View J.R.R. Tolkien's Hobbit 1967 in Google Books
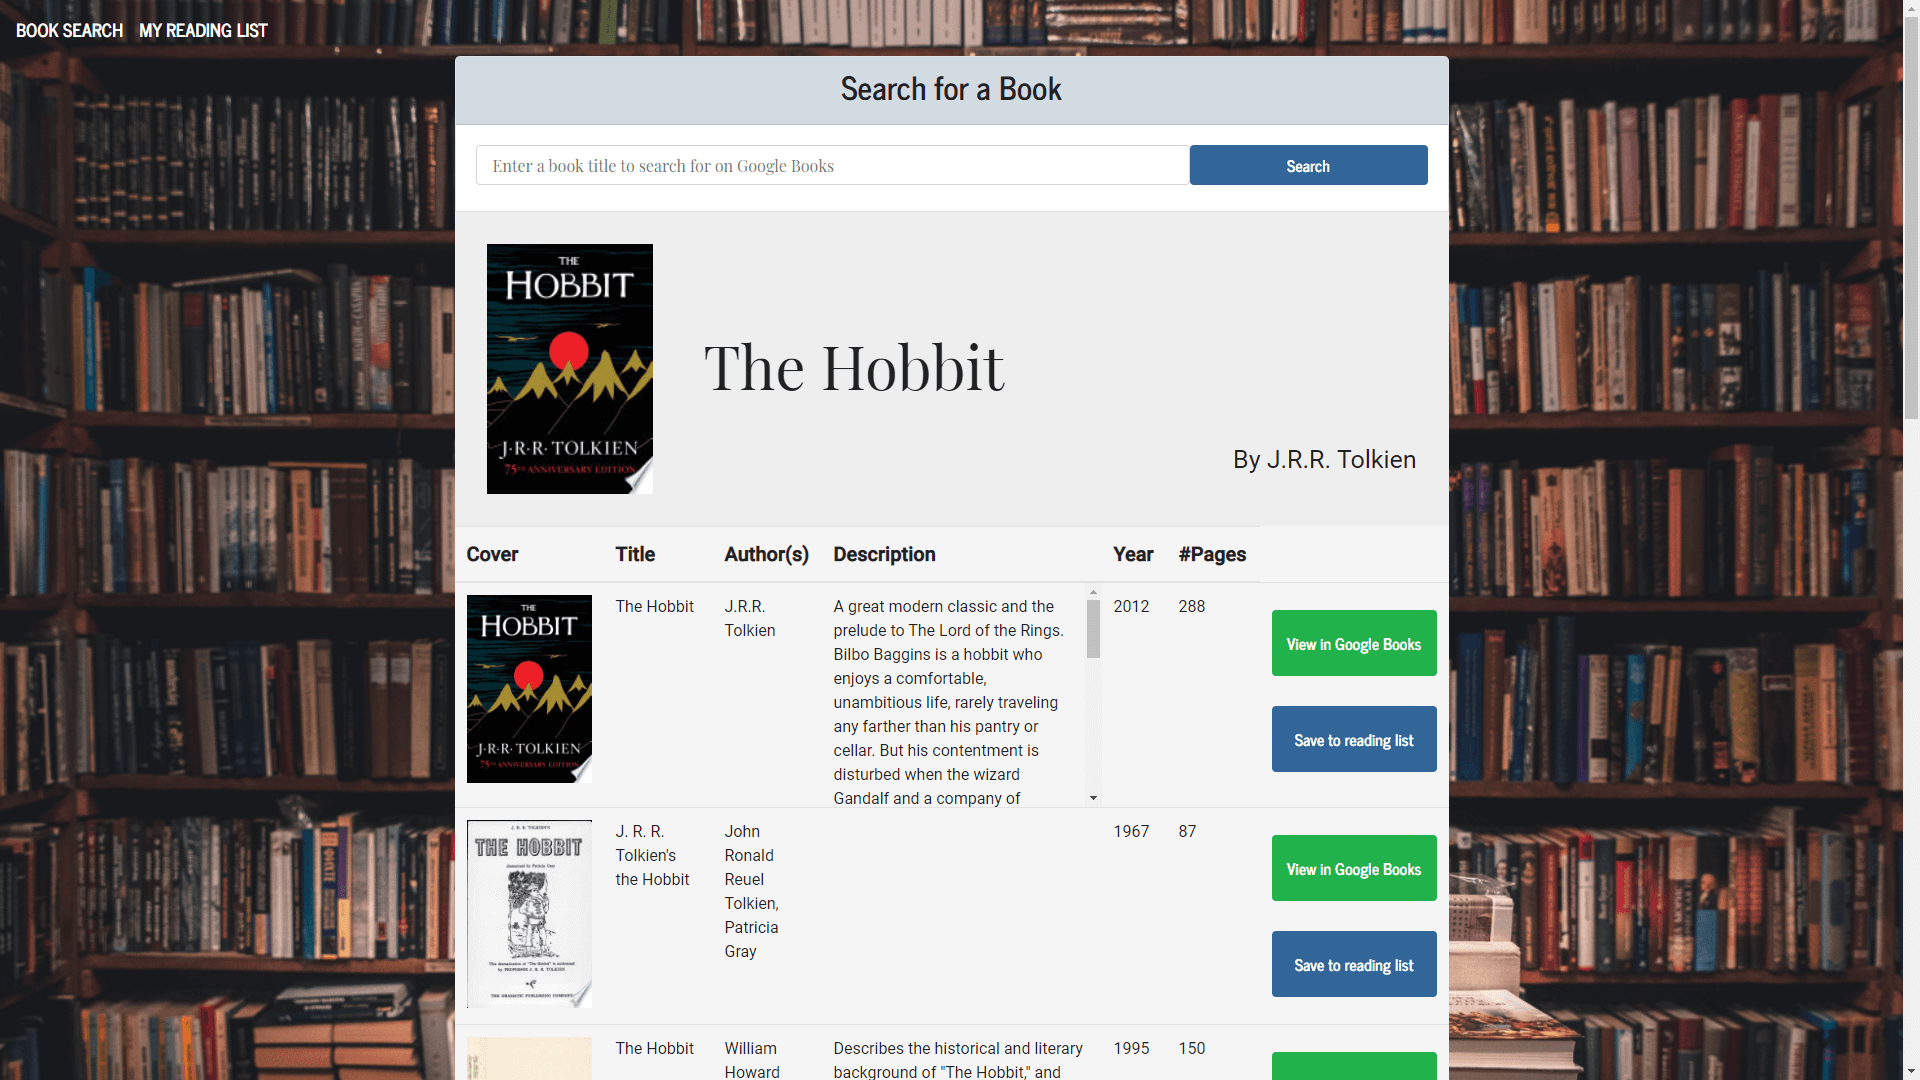1920x1080 pixels. click(1354, 868)
